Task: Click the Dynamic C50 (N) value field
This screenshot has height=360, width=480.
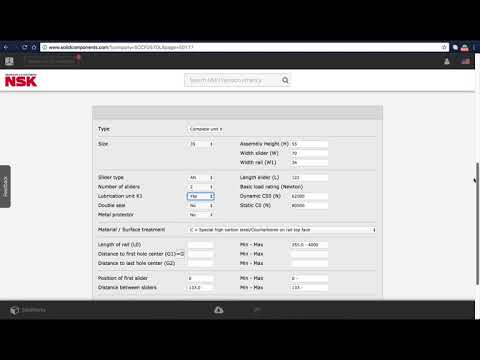Action: pyautogui.click(x=309, y=196)
